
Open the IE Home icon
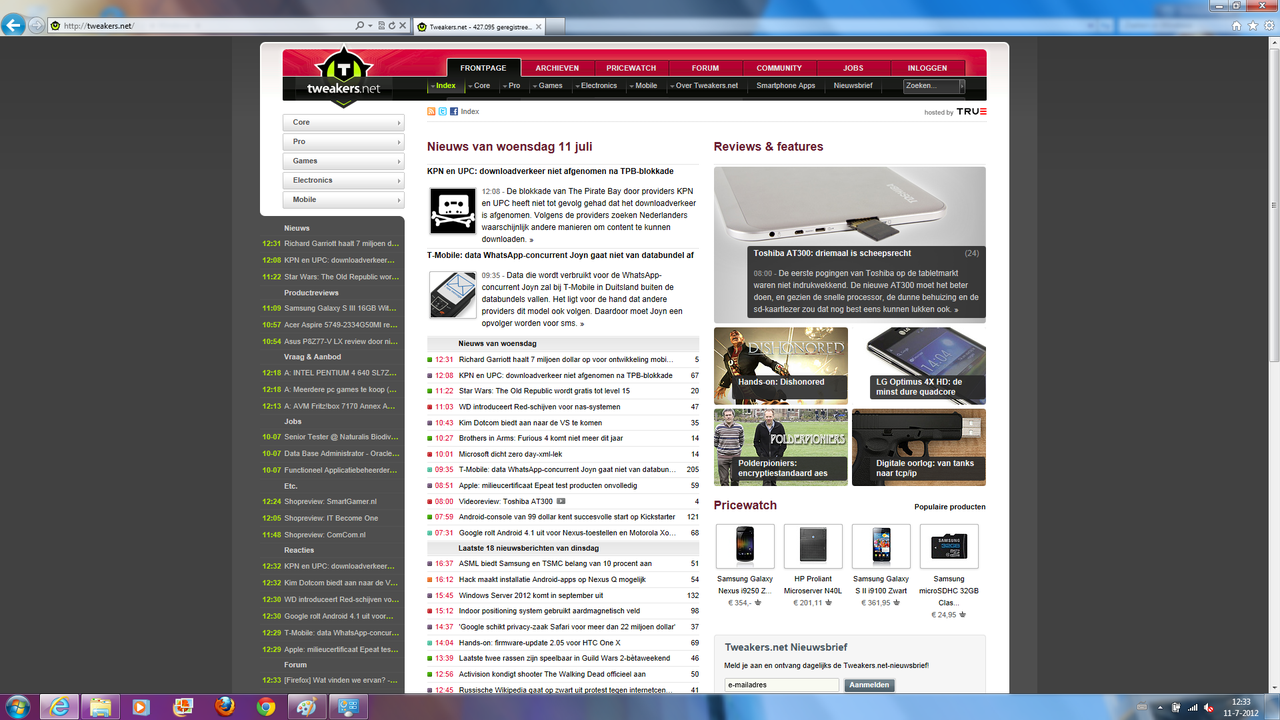click(x=1236, y=26)
